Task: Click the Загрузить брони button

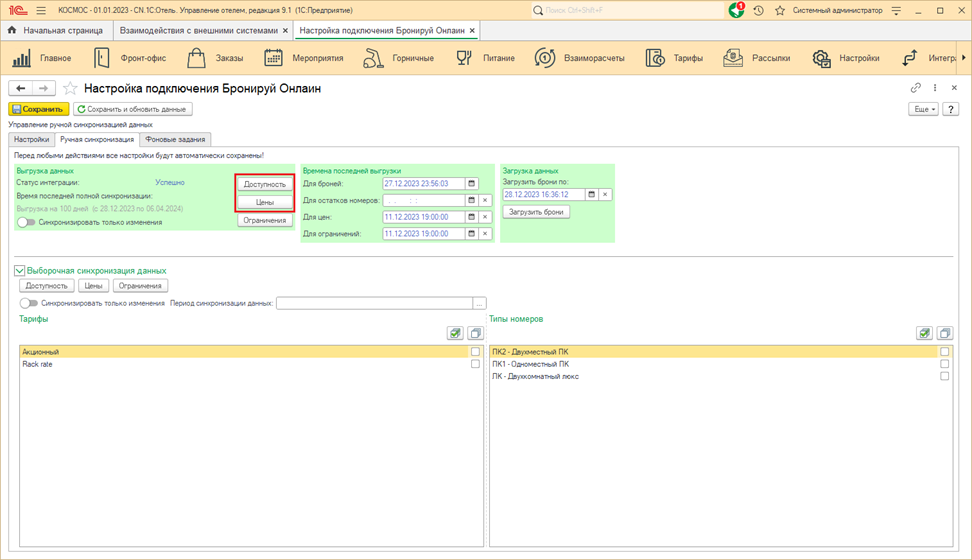Action: (x=536, y=212)
